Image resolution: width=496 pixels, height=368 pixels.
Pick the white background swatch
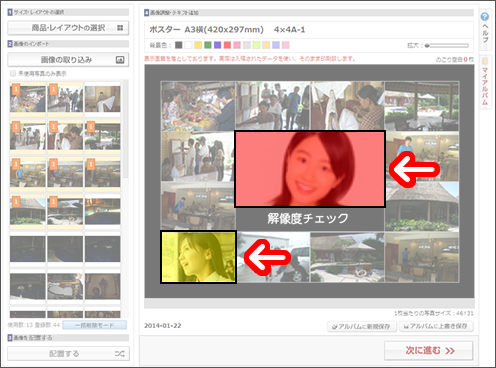point(188,45)
